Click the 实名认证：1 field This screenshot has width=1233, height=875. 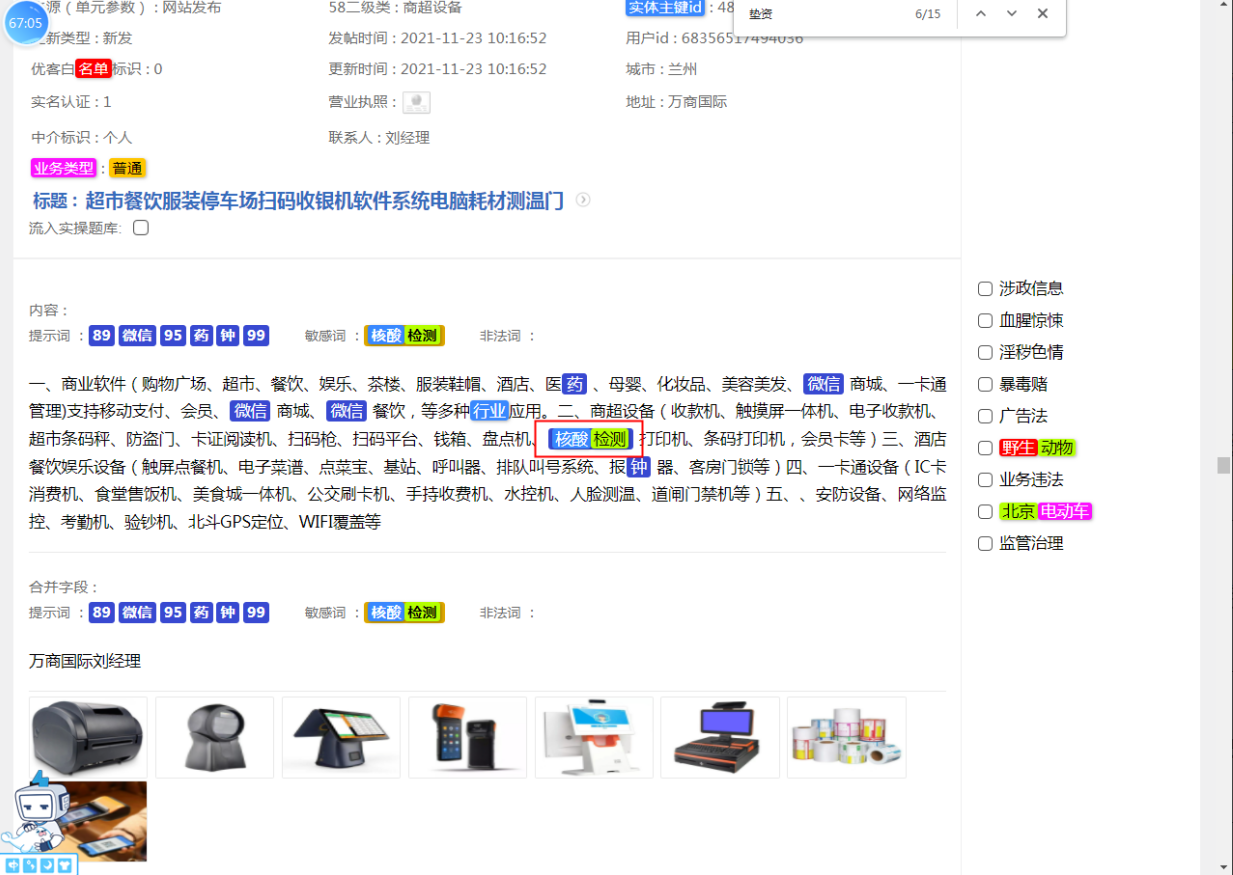tap(72, 102)
